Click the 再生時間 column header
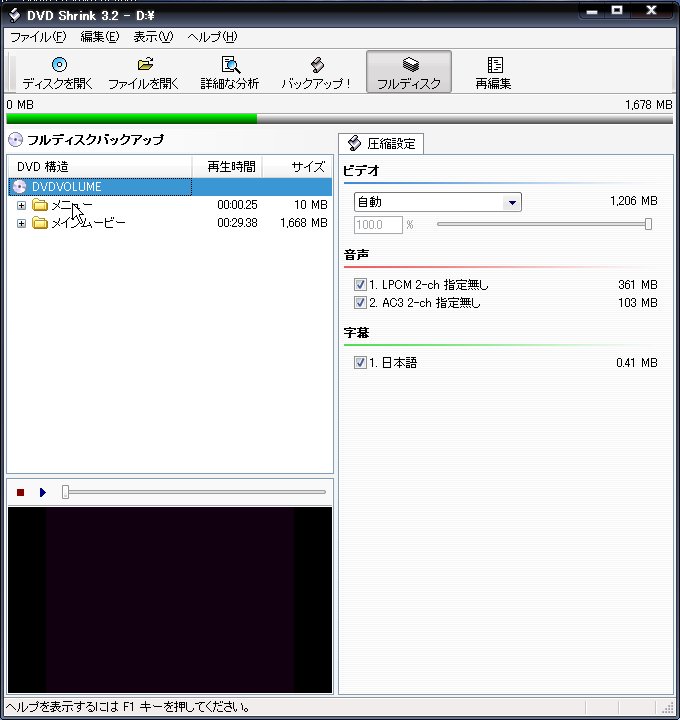 click(227, 167)
